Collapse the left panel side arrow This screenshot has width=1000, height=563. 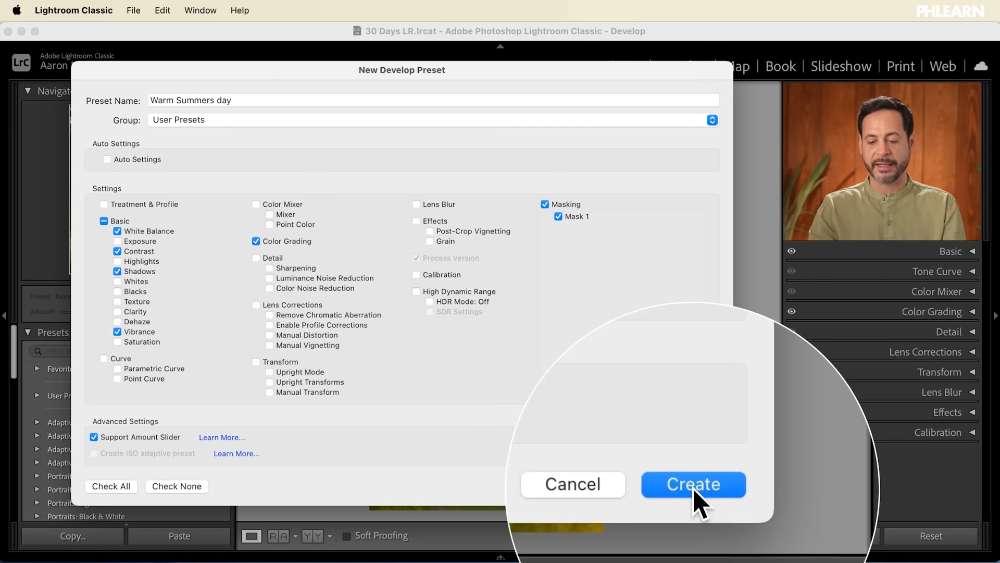pyautogui.click(x=4, y=316)
